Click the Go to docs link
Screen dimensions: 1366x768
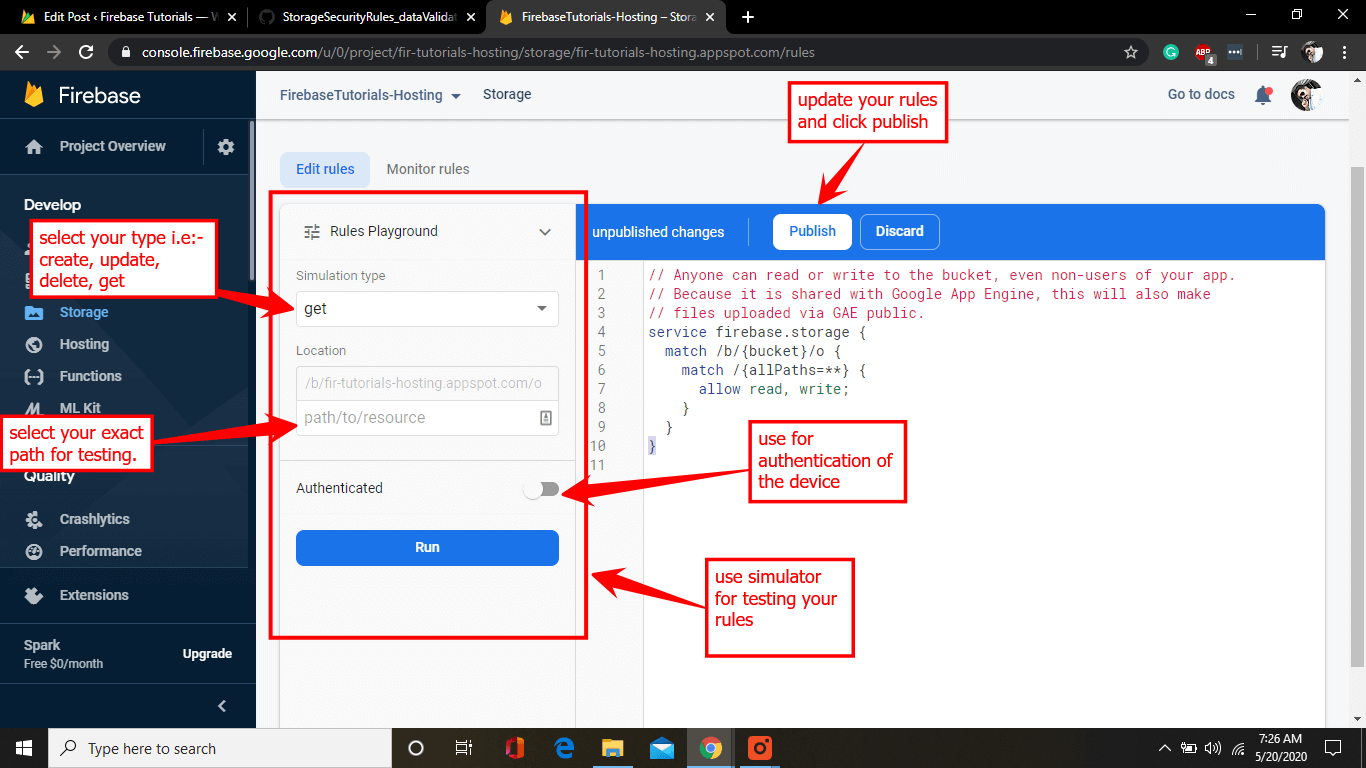tap(1200, 94)
